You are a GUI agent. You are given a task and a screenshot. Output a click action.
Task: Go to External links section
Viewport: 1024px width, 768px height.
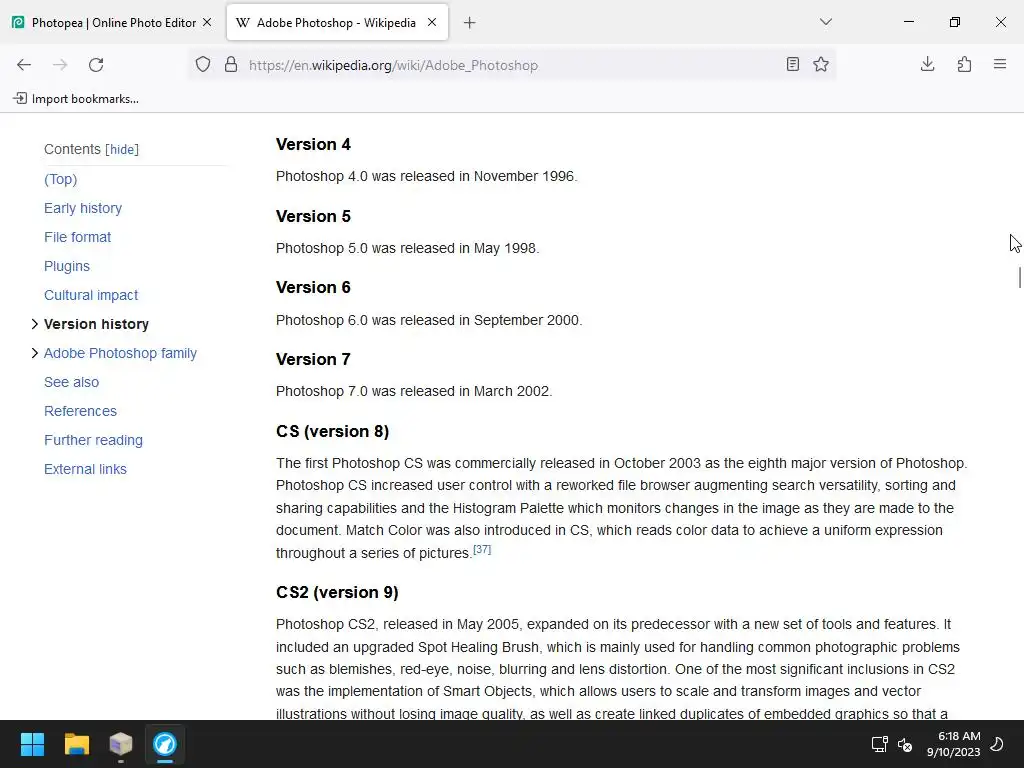pos(85,469)
